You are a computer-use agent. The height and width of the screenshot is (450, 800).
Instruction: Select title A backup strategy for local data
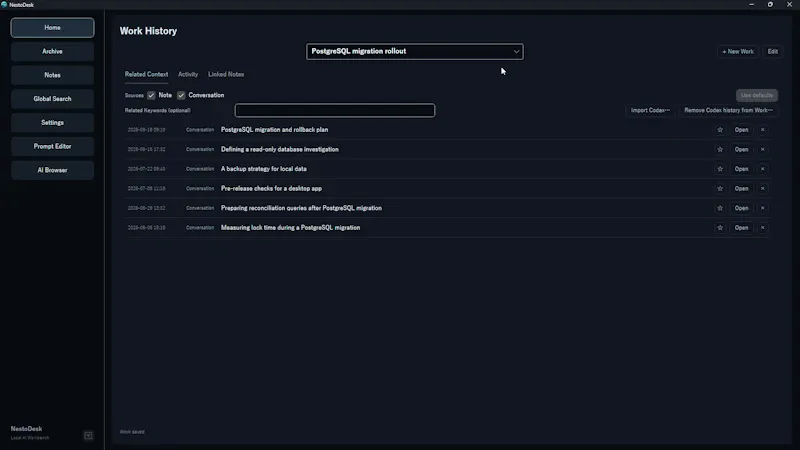[264, 169]
